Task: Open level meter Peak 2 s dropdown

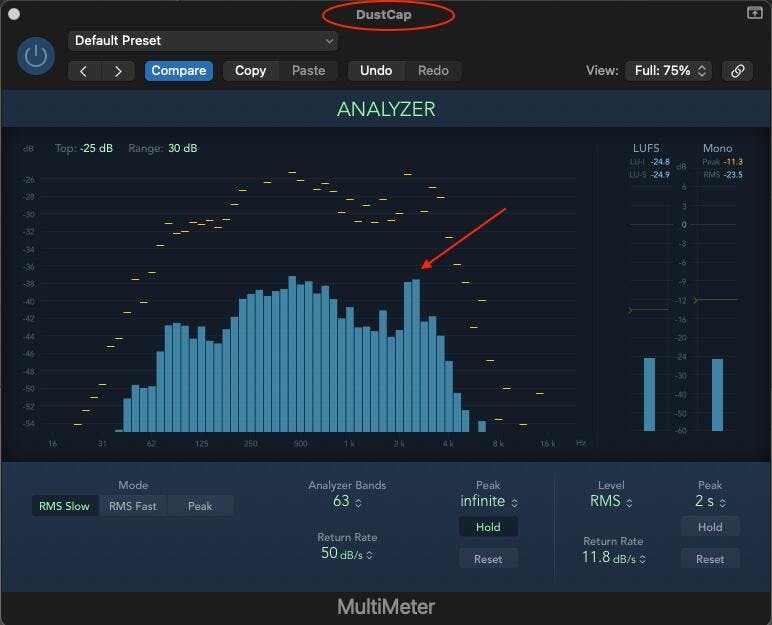Action: [x=710, y=501]
